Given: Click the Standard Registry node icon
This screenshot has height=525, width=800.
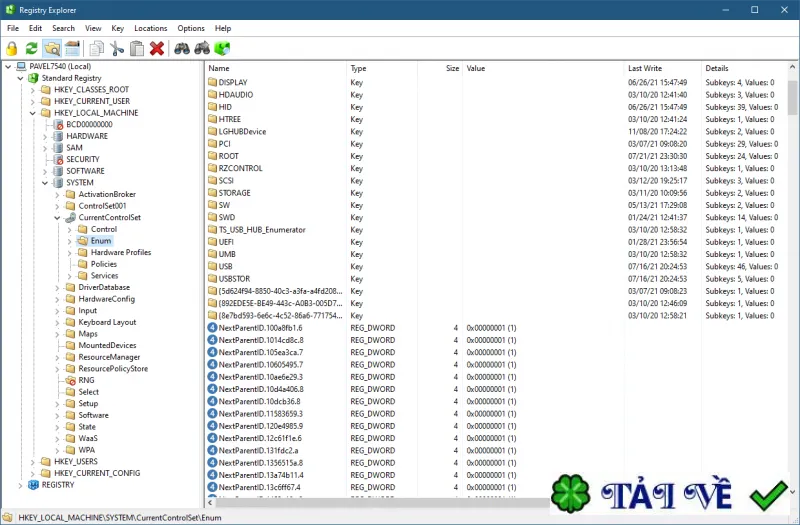Looking at the screenshot, I should tap(34, 78).
